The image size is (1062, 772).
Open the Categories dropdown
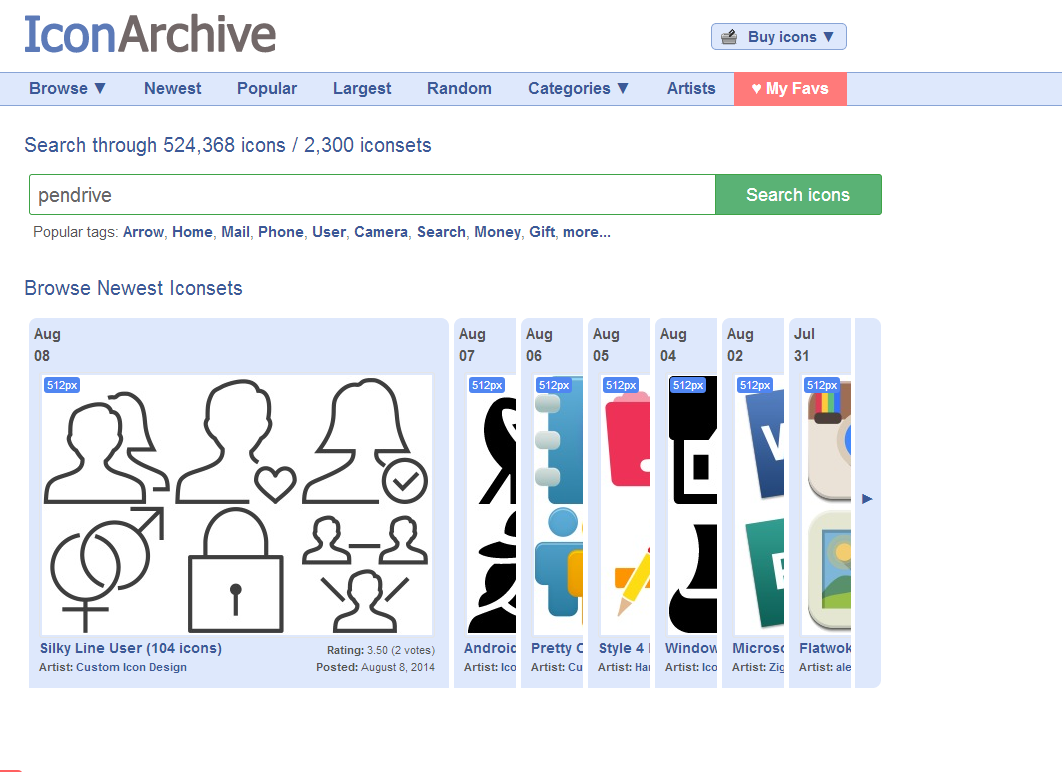coord(578,88)
